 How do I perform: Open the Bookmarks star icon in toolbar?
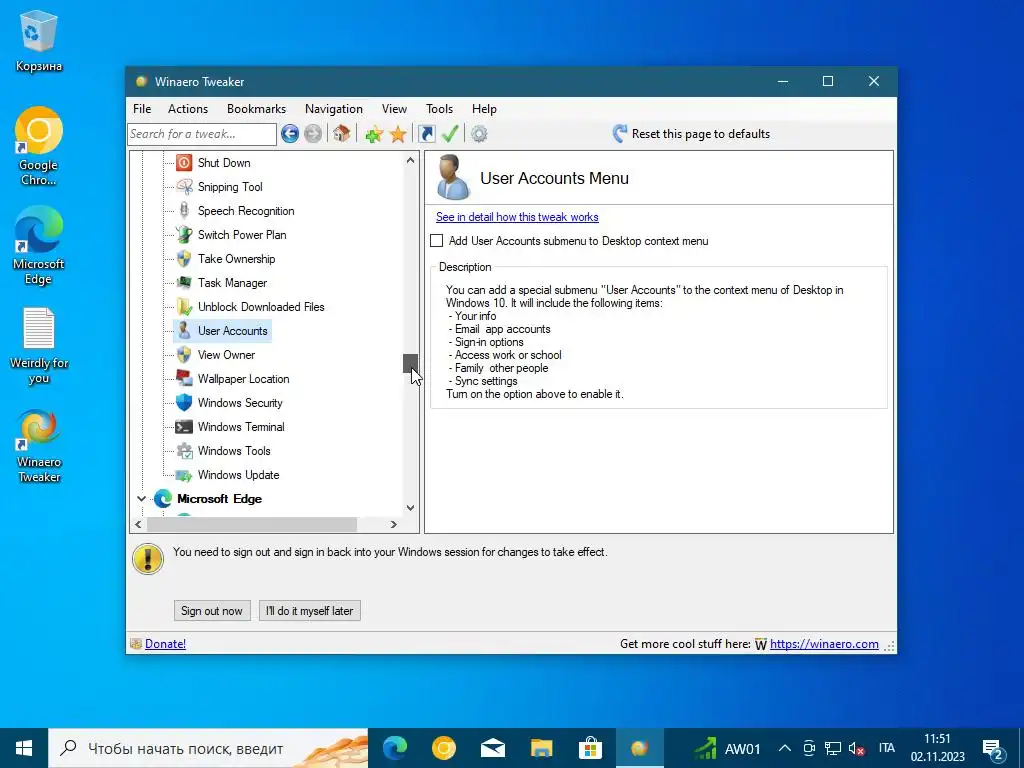pos(398,135)
